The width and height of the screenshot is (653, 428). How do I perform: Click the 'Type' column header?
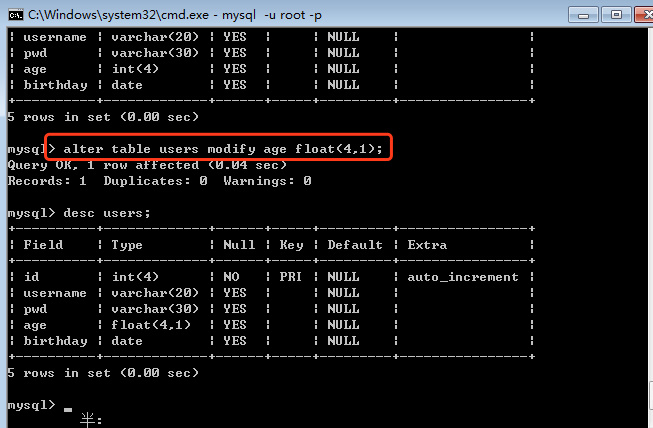pos(127,245)
